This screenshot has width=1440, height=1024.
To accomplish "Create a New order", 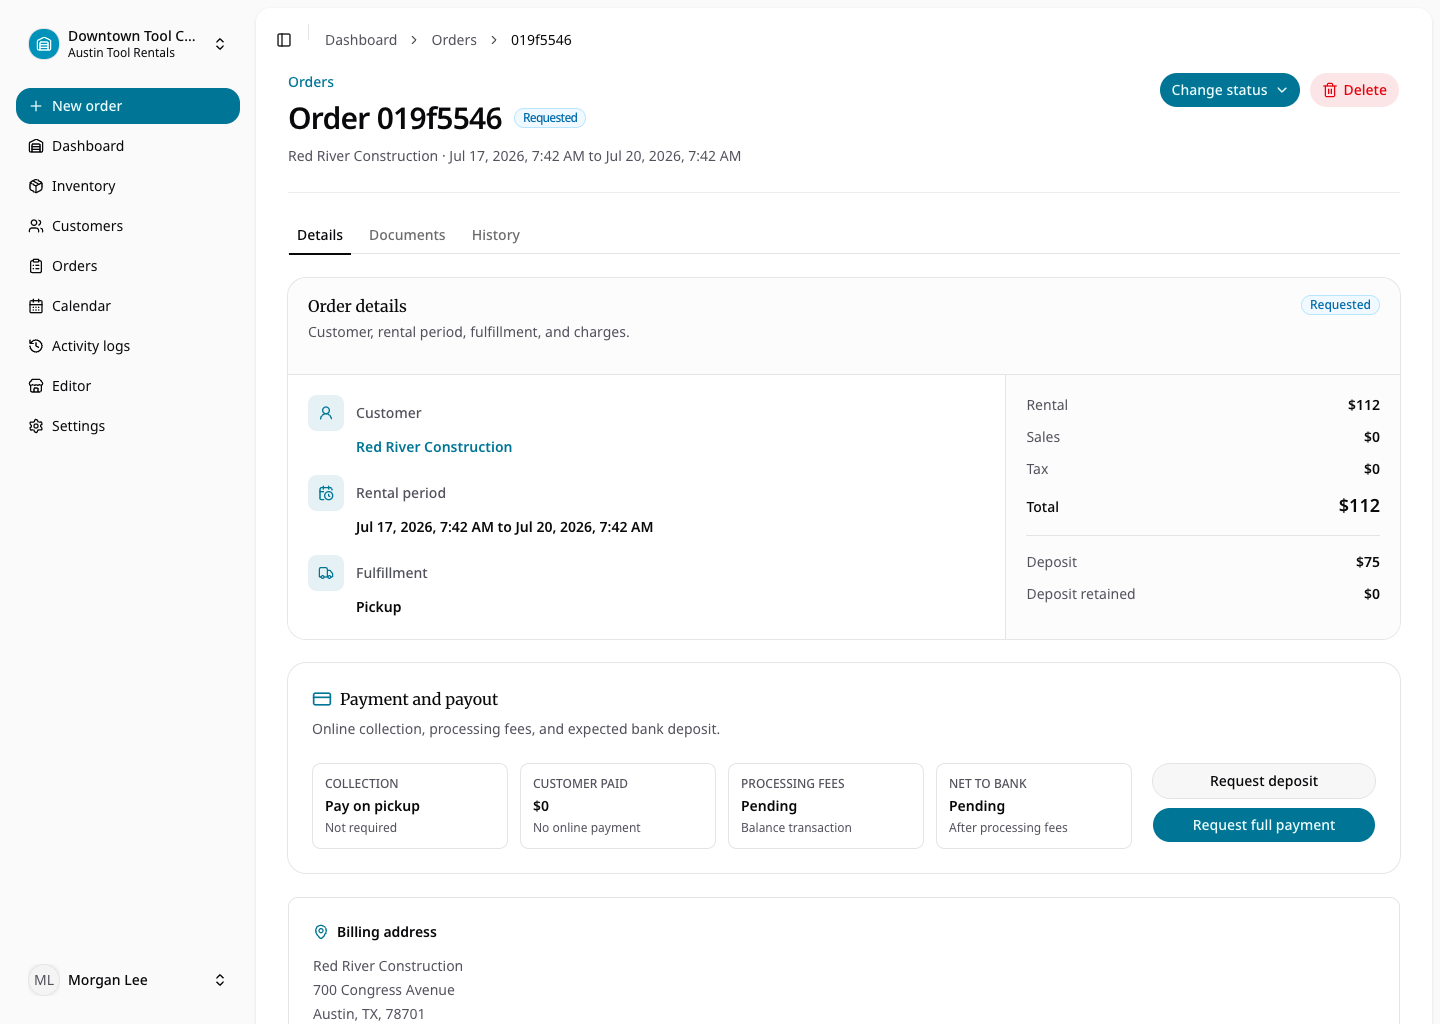I will tap(128, 106).
